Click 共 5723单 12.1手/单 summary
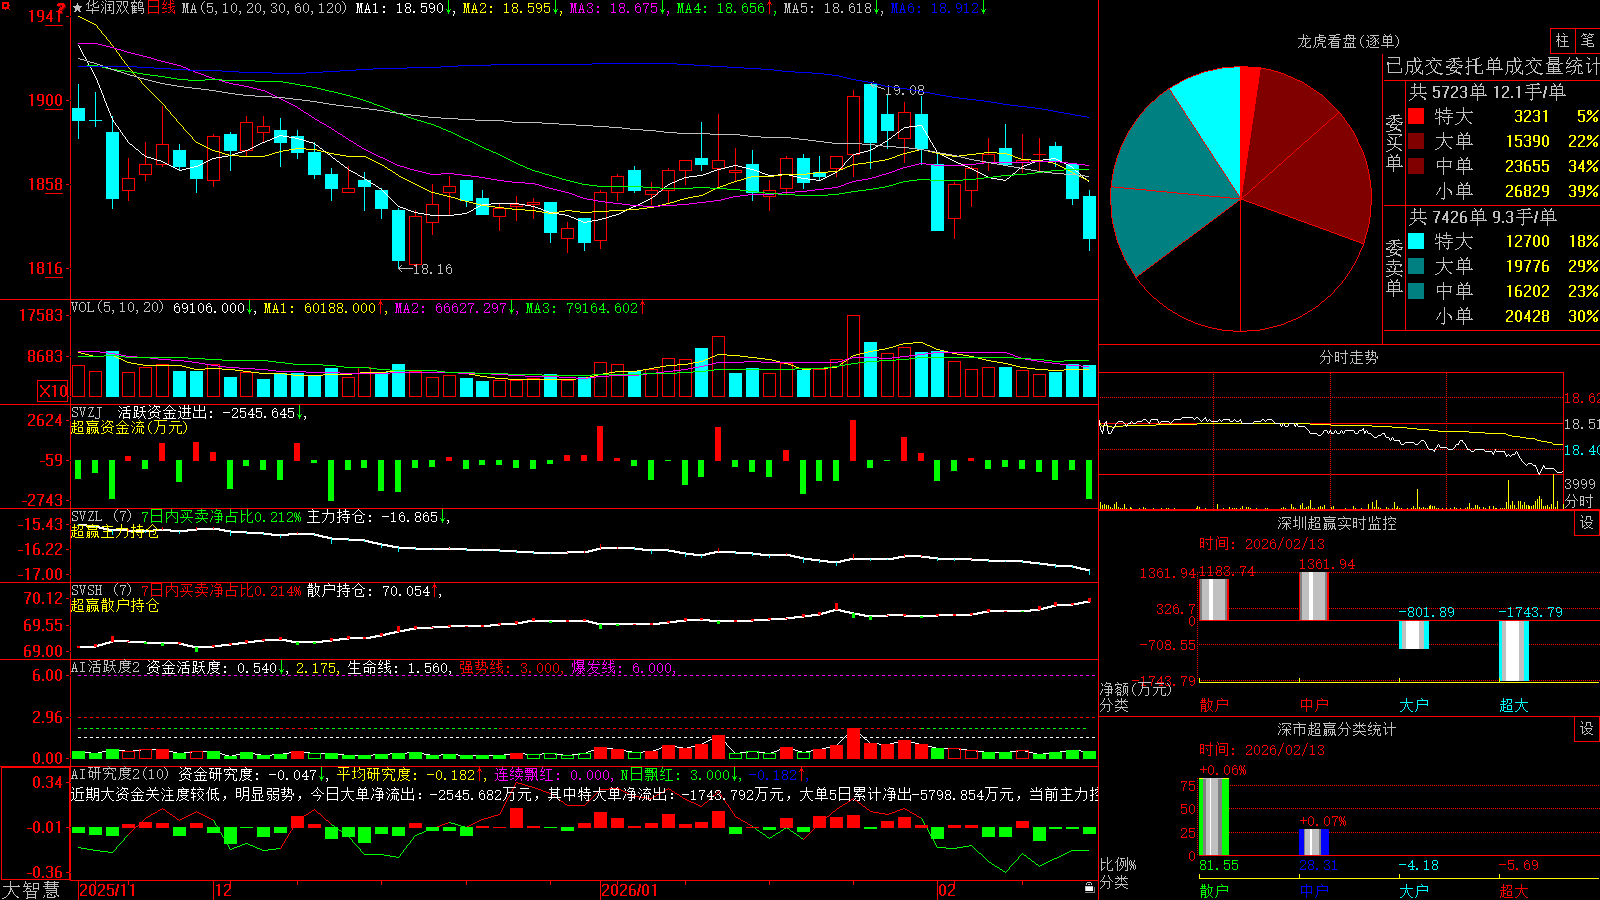1600x900 pixels. (1487, 91)
